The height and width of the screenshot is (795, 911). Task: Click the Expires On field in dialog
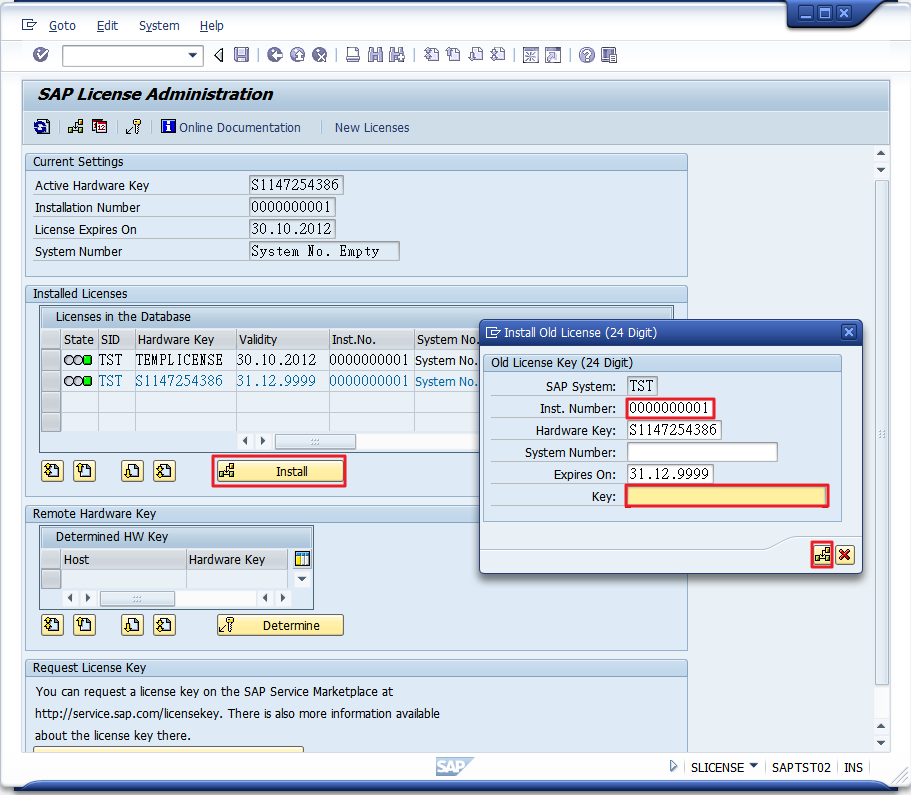coord(670,474)
